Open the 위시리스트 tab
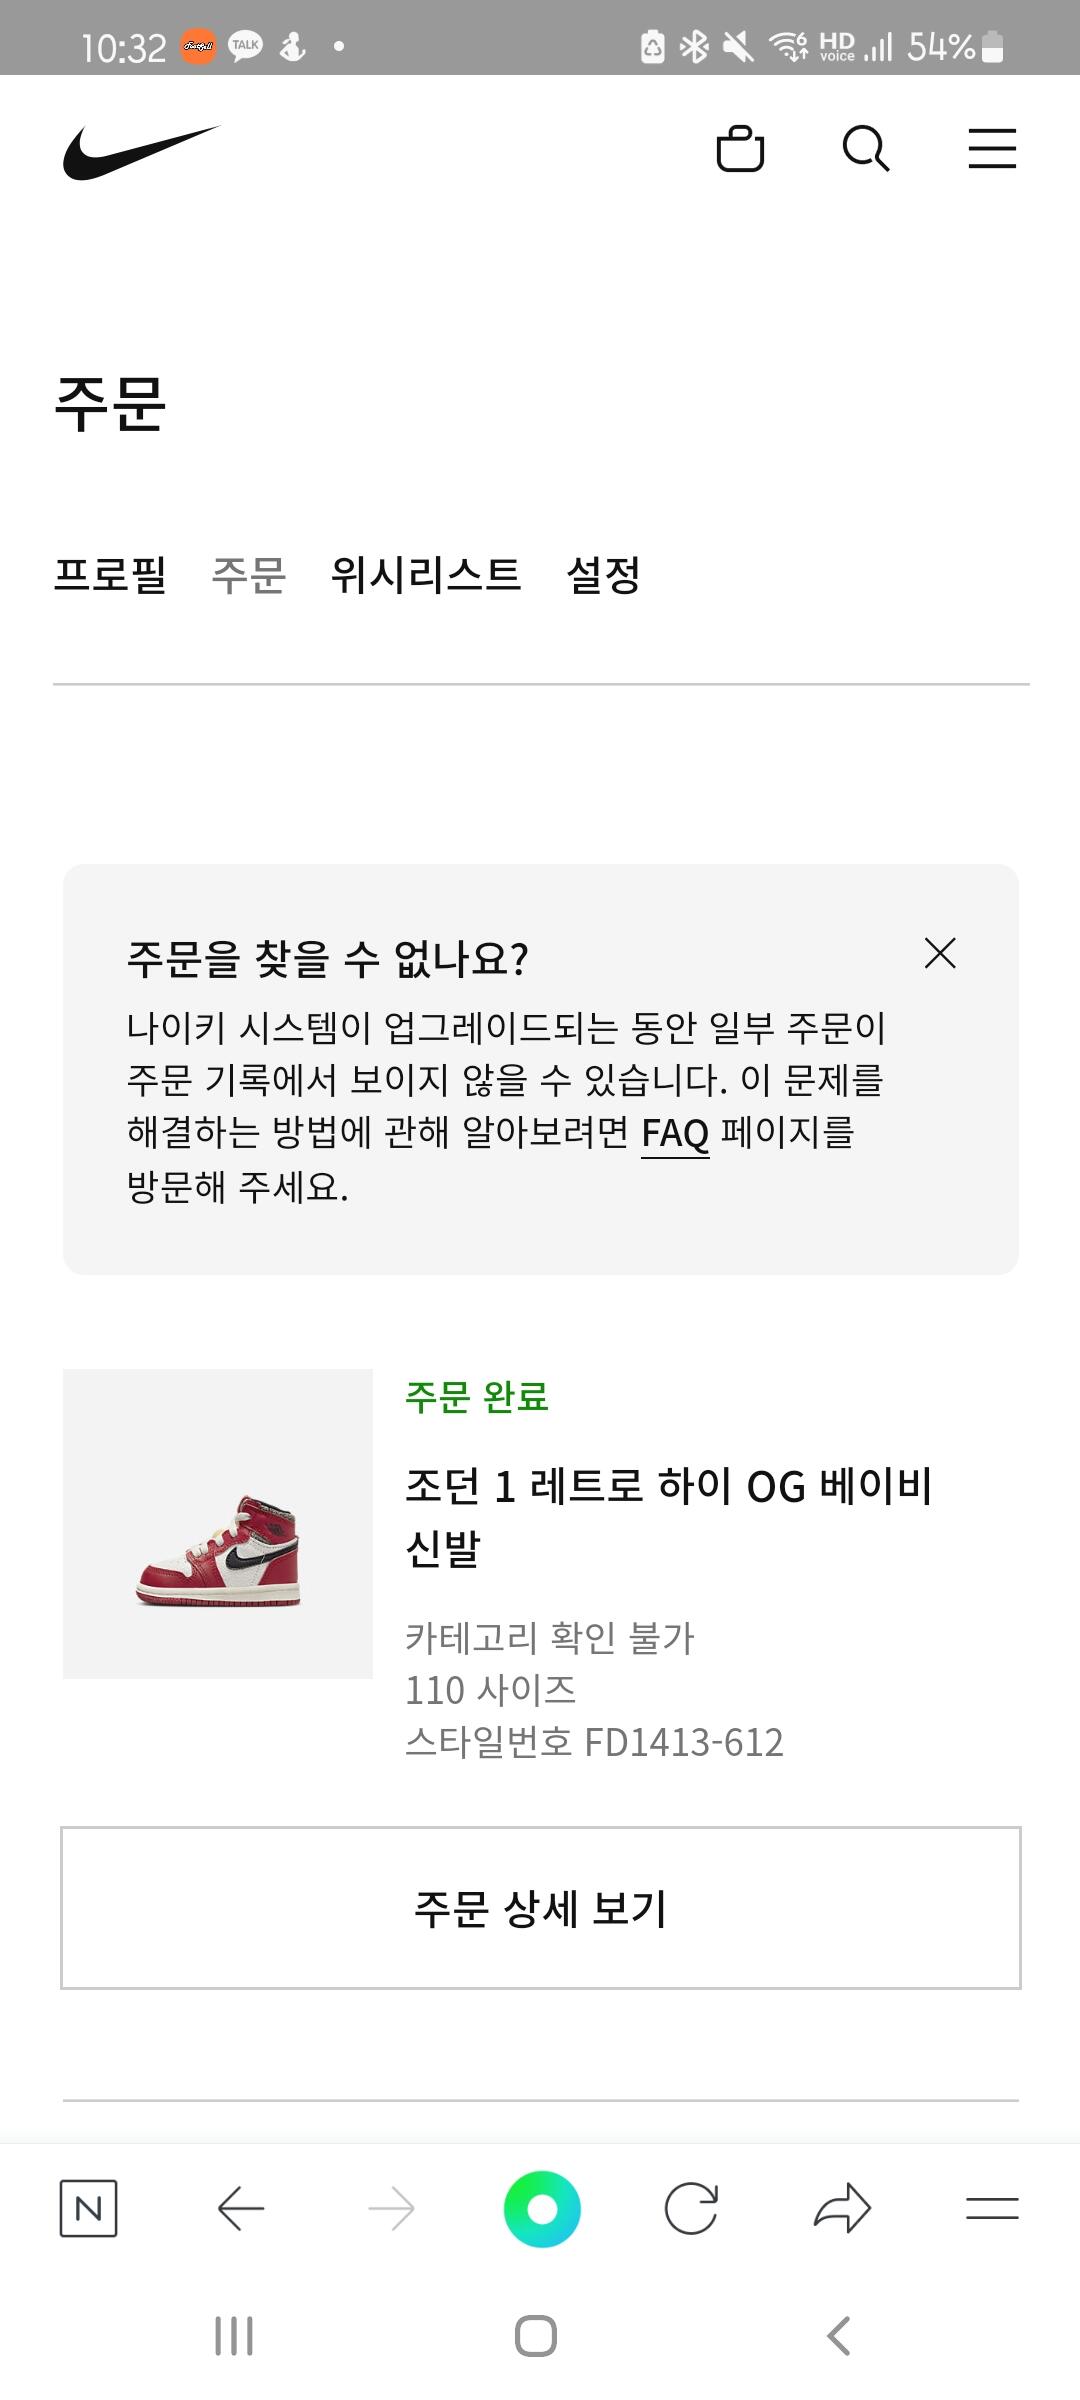1080x2400 pixels. 426,575
